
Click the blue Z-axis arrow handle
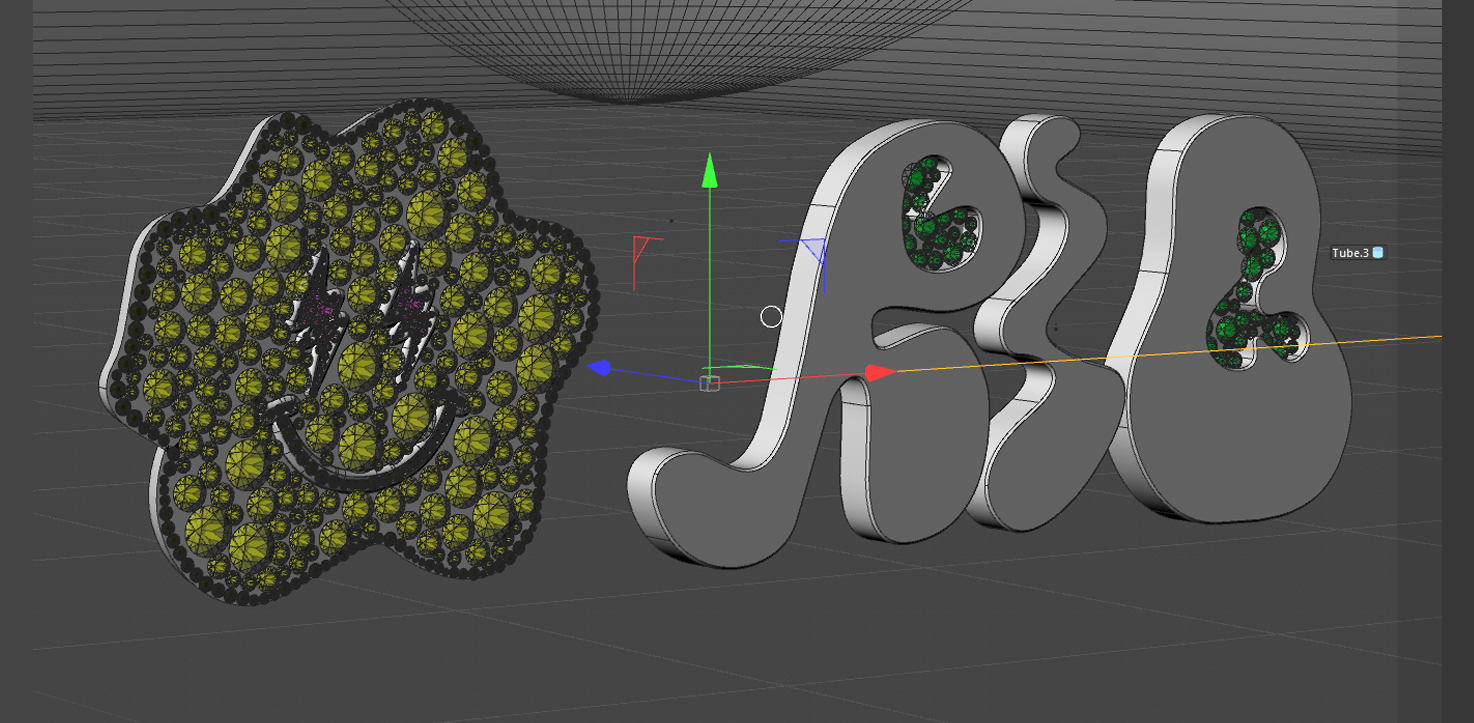point(600,368)
